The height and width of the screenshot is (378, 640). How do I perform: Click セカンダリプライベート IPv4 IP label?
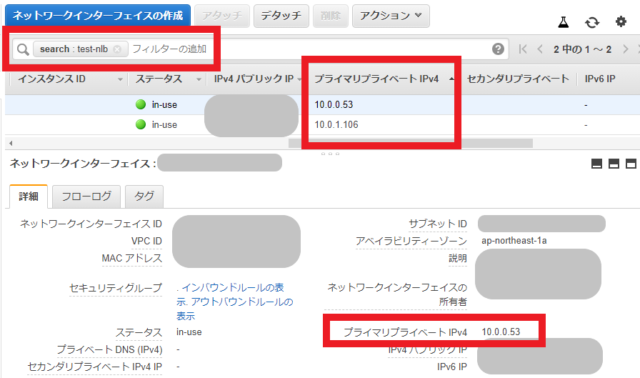(95, 367)
